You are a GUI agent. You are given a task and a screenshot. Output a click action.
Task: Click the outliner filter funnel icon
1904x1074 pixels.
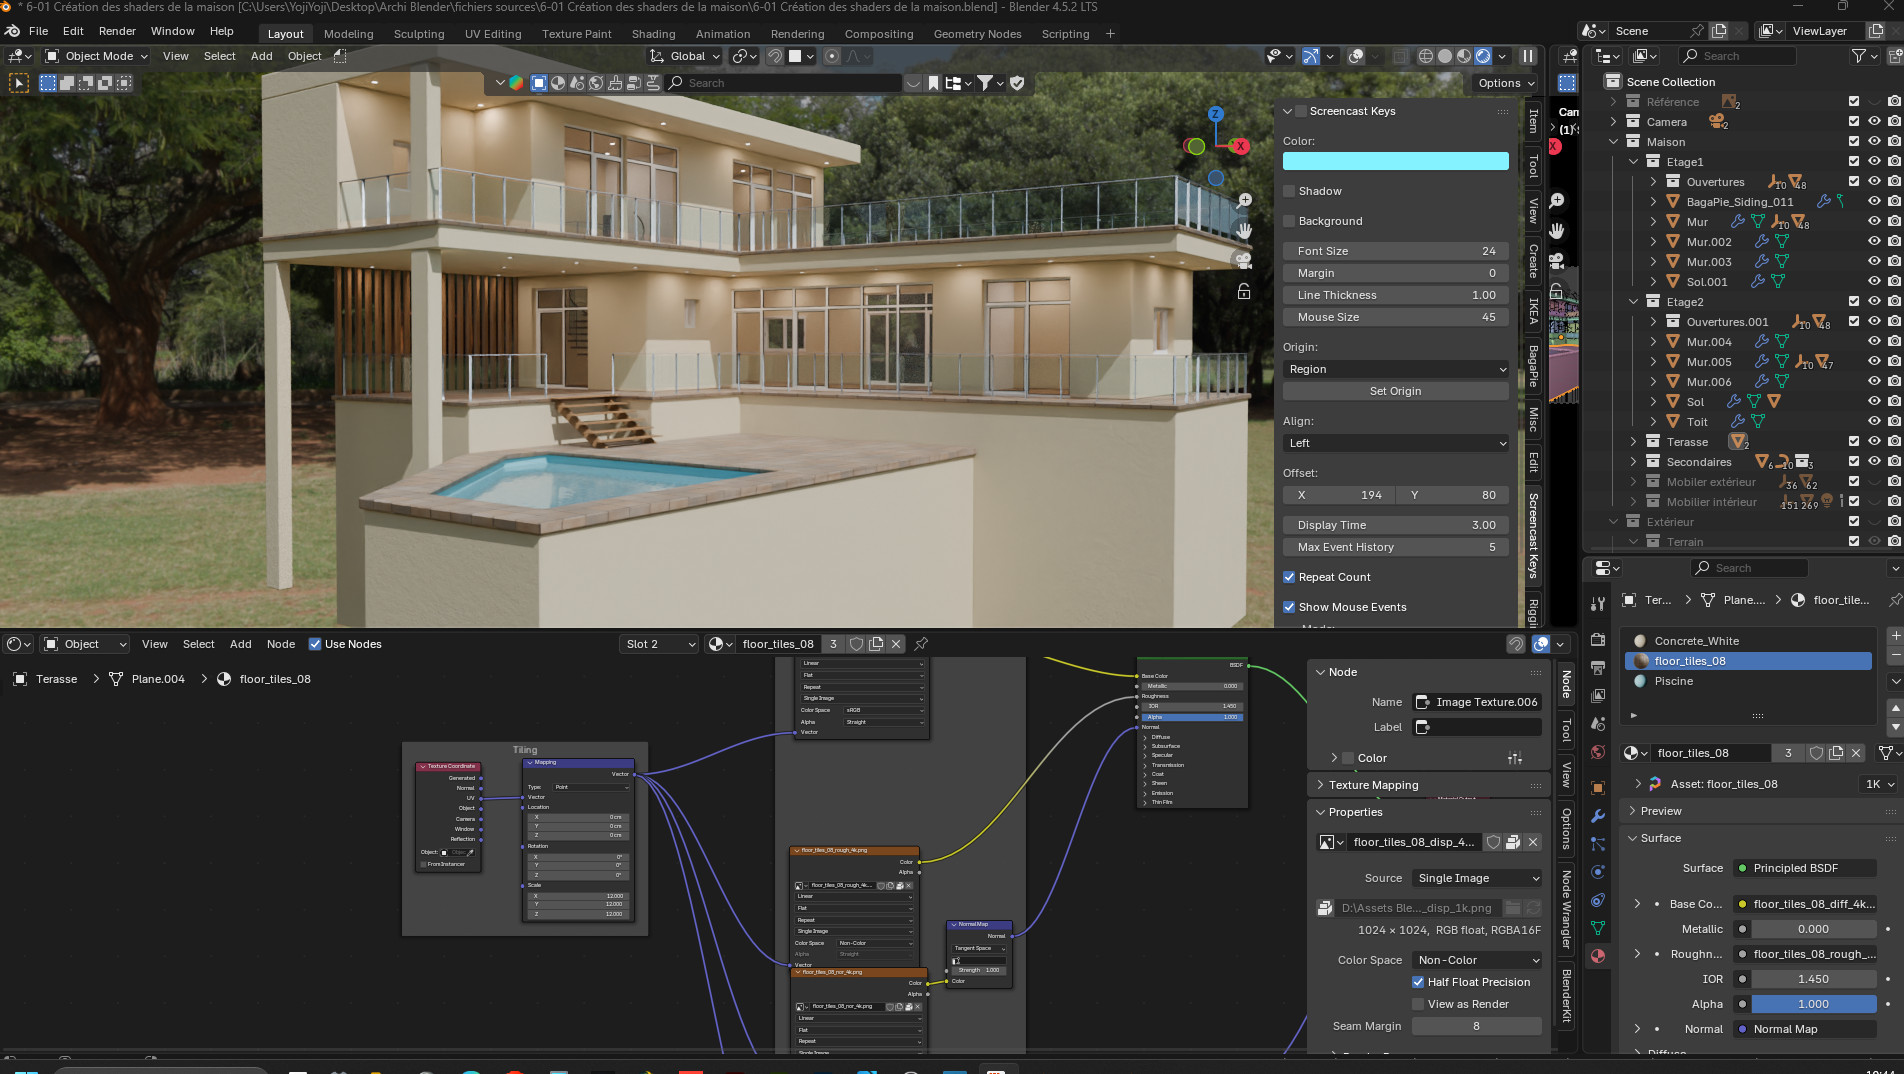[x=1859, y=56]
